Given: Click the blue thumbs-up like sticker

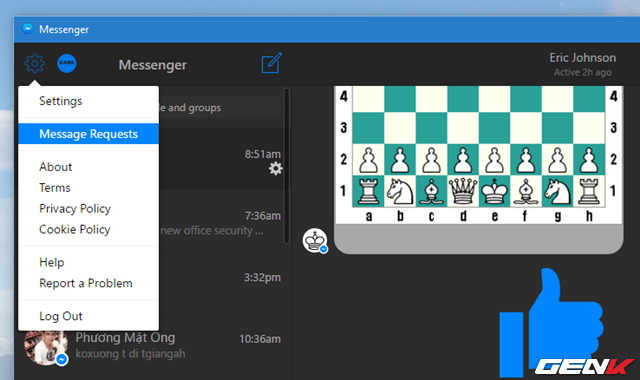Looking at the screenshot, I should tap(551, 322).
